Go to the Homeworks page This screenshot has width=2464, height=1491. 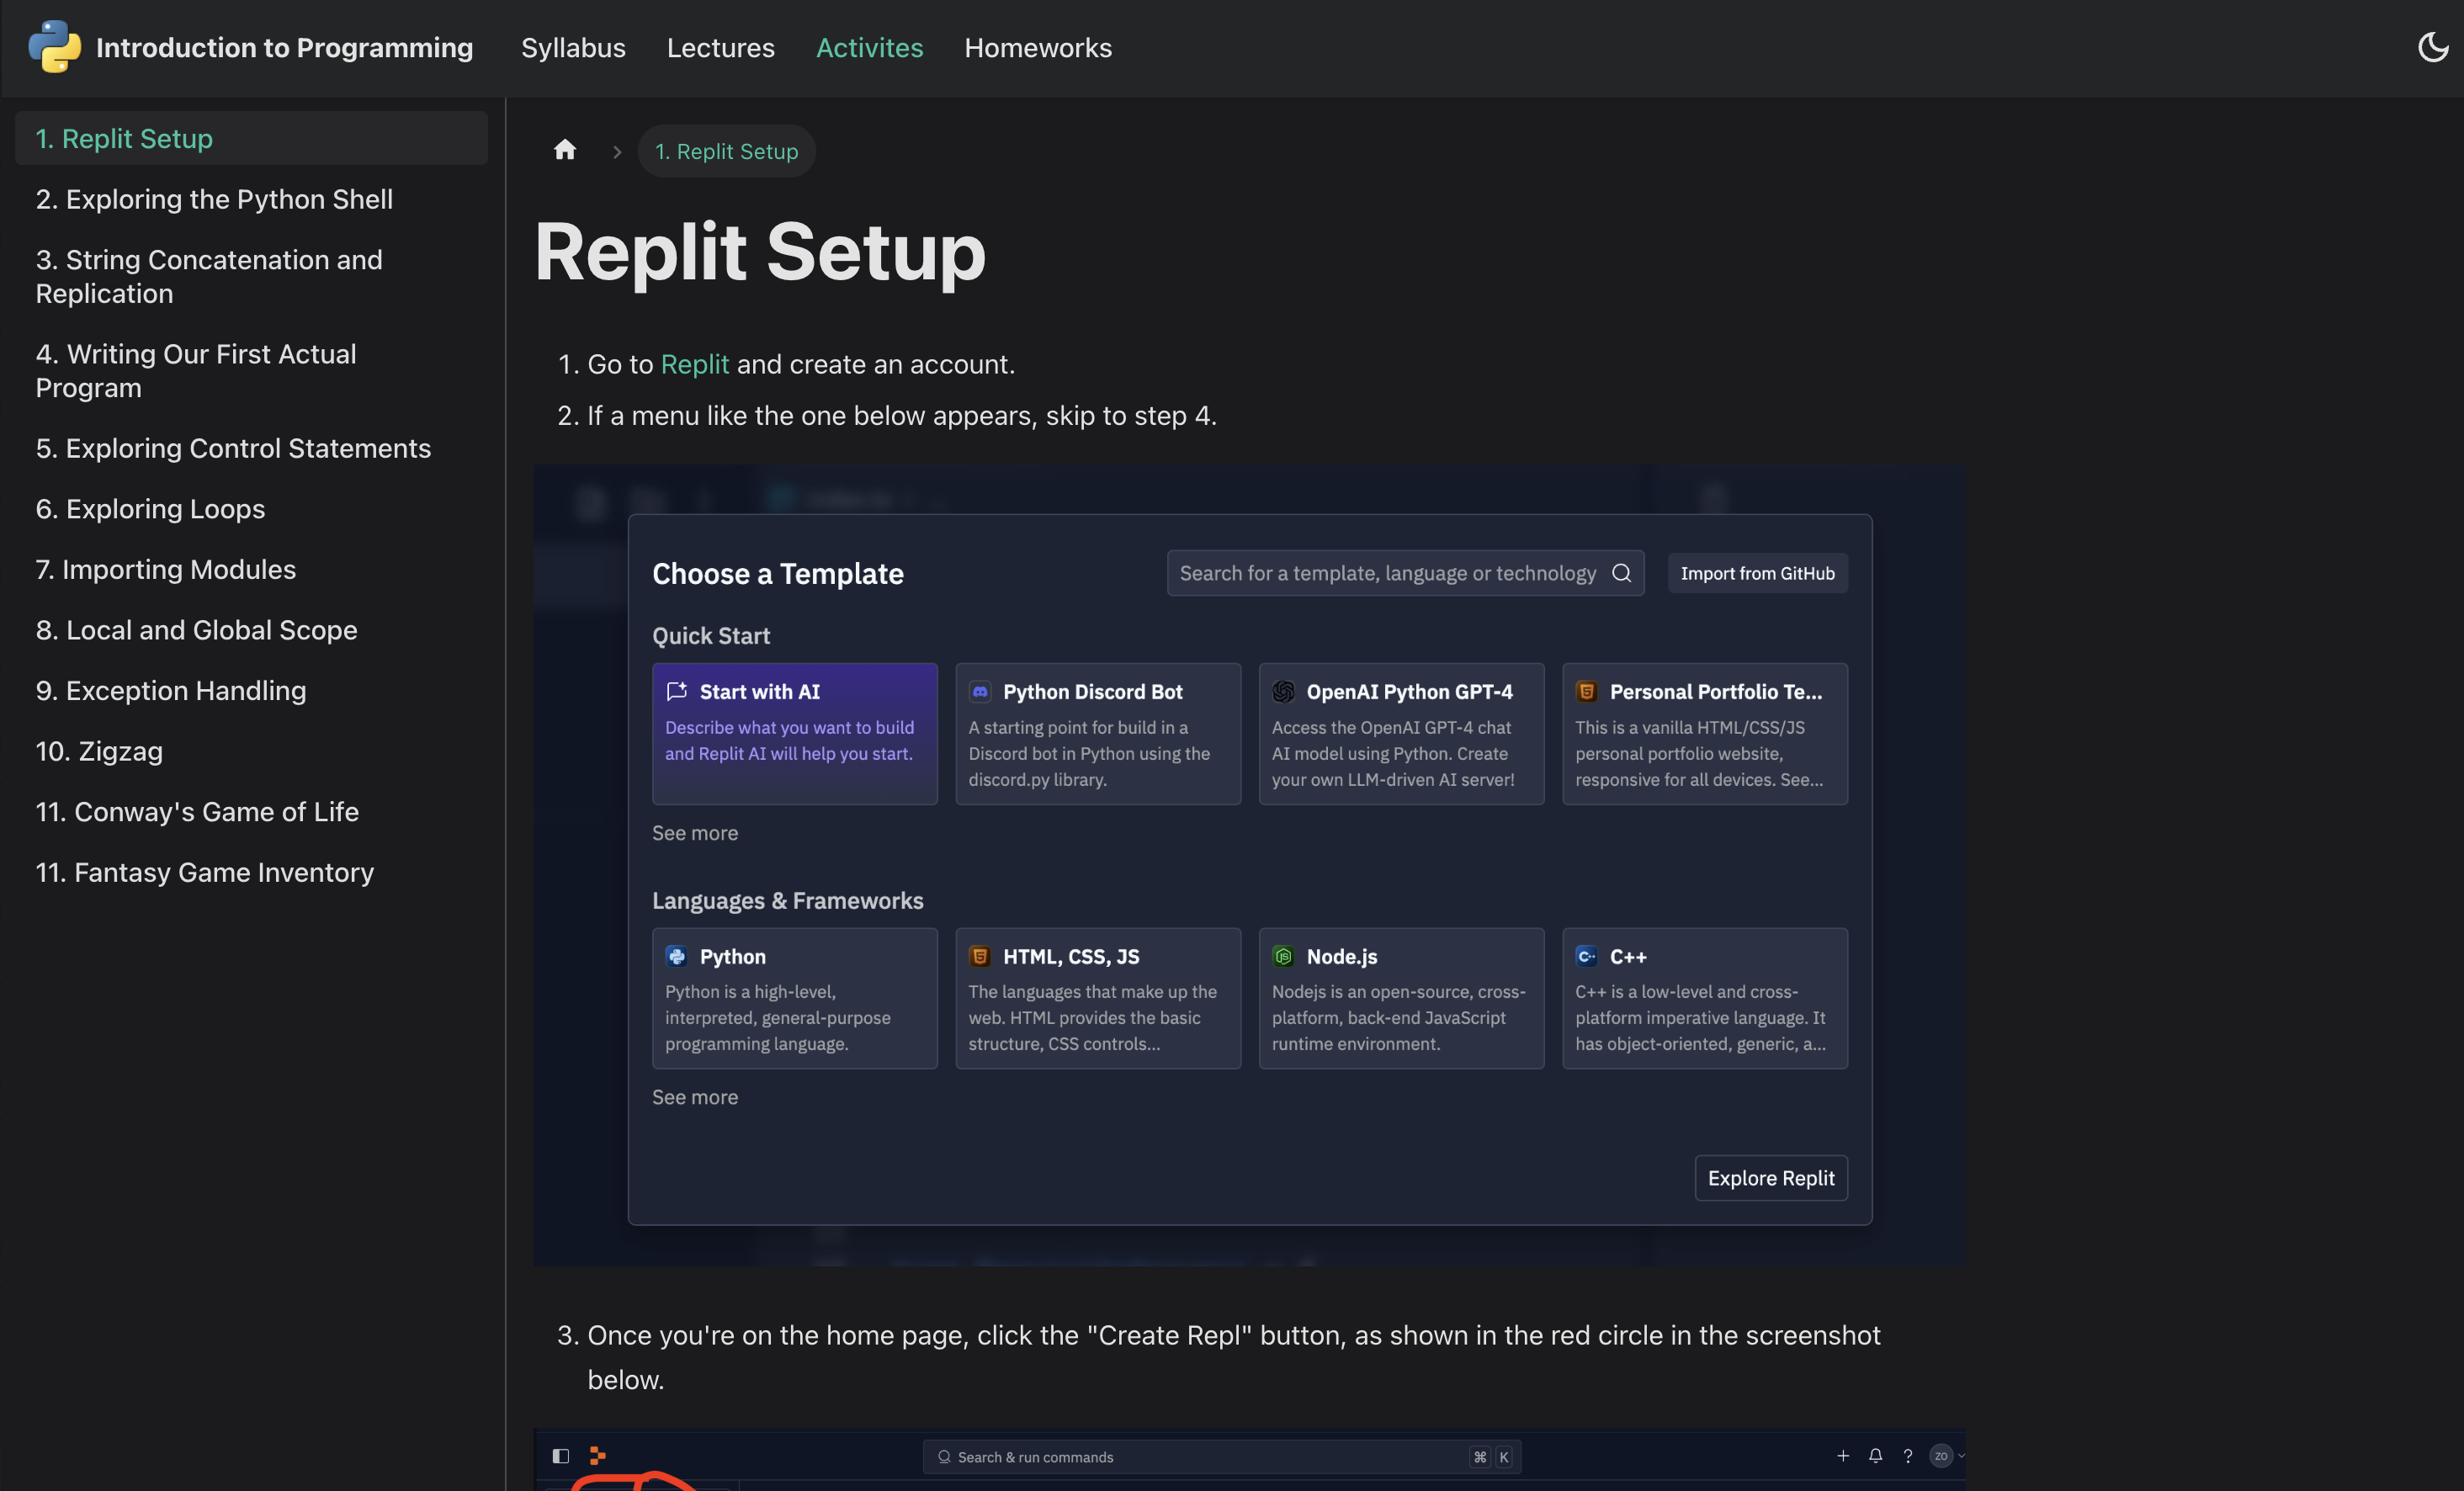[1038, 47]
